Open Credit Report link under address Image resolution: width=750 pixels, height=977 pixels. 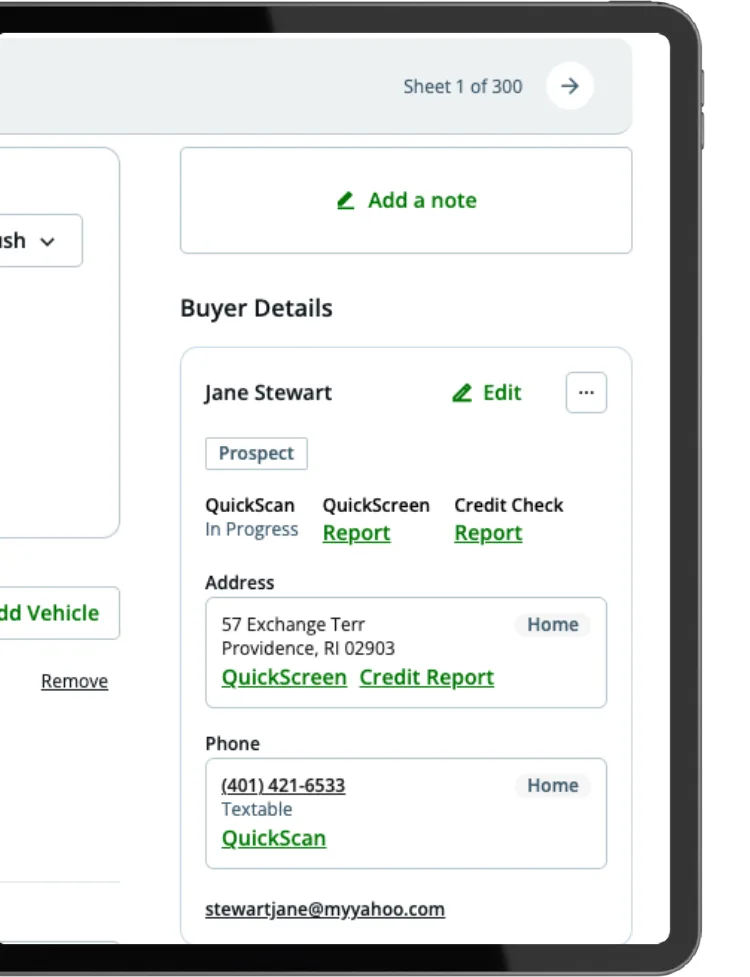tap(427, 677)
